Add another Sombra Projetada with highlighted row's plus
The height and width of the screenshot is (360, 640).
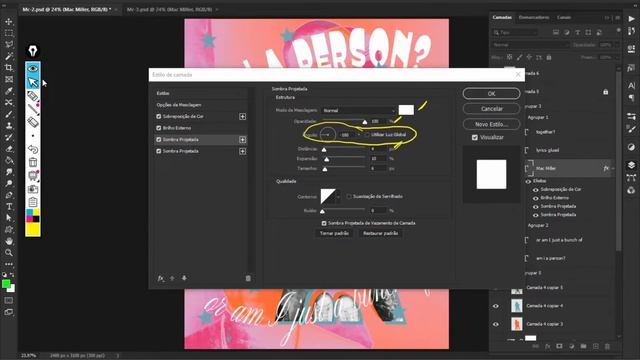click(242, 140)
